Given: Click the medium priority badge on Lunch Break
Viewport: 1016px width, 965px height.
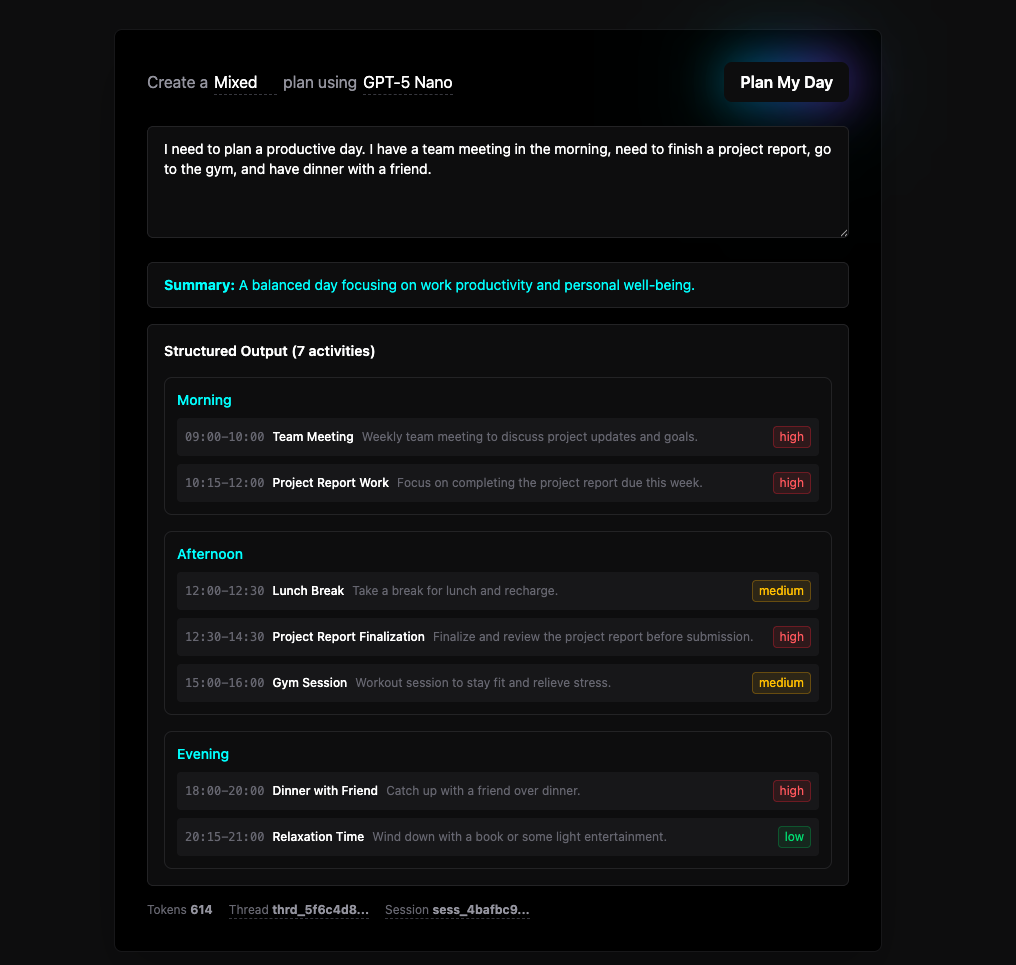Looking at the screenshot, I should (781, 590).
